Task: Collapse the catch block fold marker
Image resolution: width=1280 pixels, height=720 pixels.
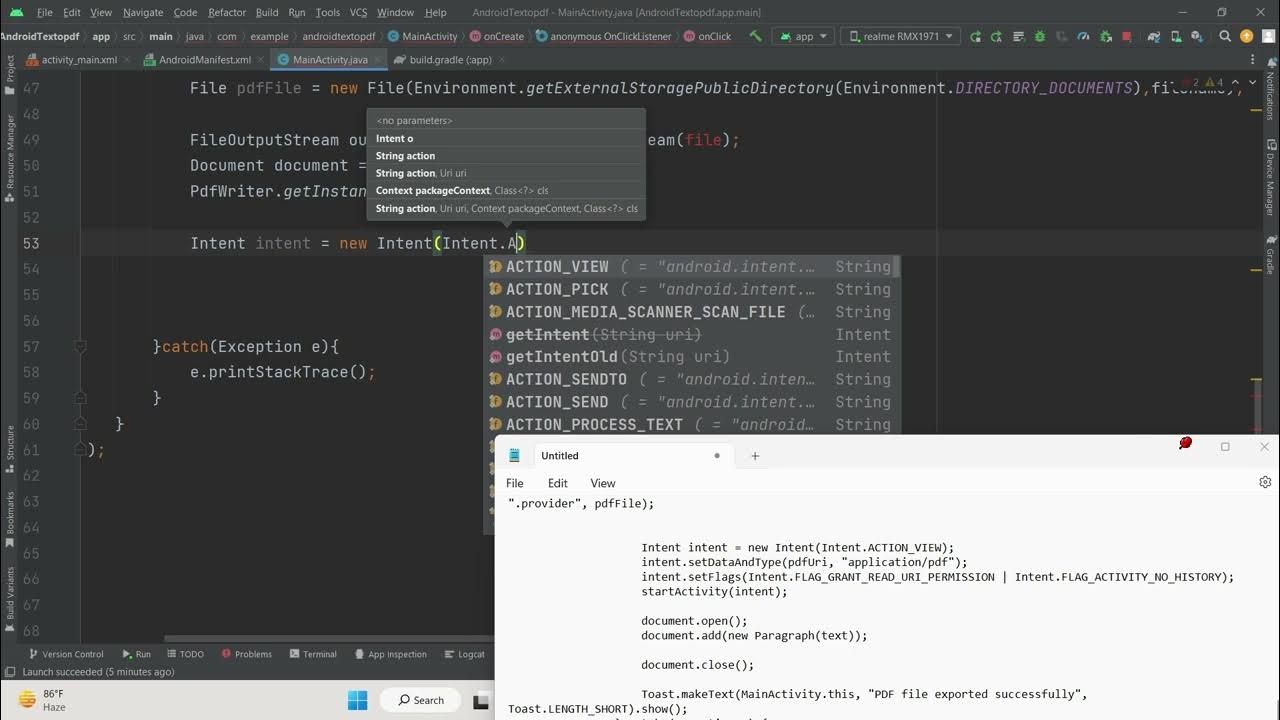Action: coord(80,347)
